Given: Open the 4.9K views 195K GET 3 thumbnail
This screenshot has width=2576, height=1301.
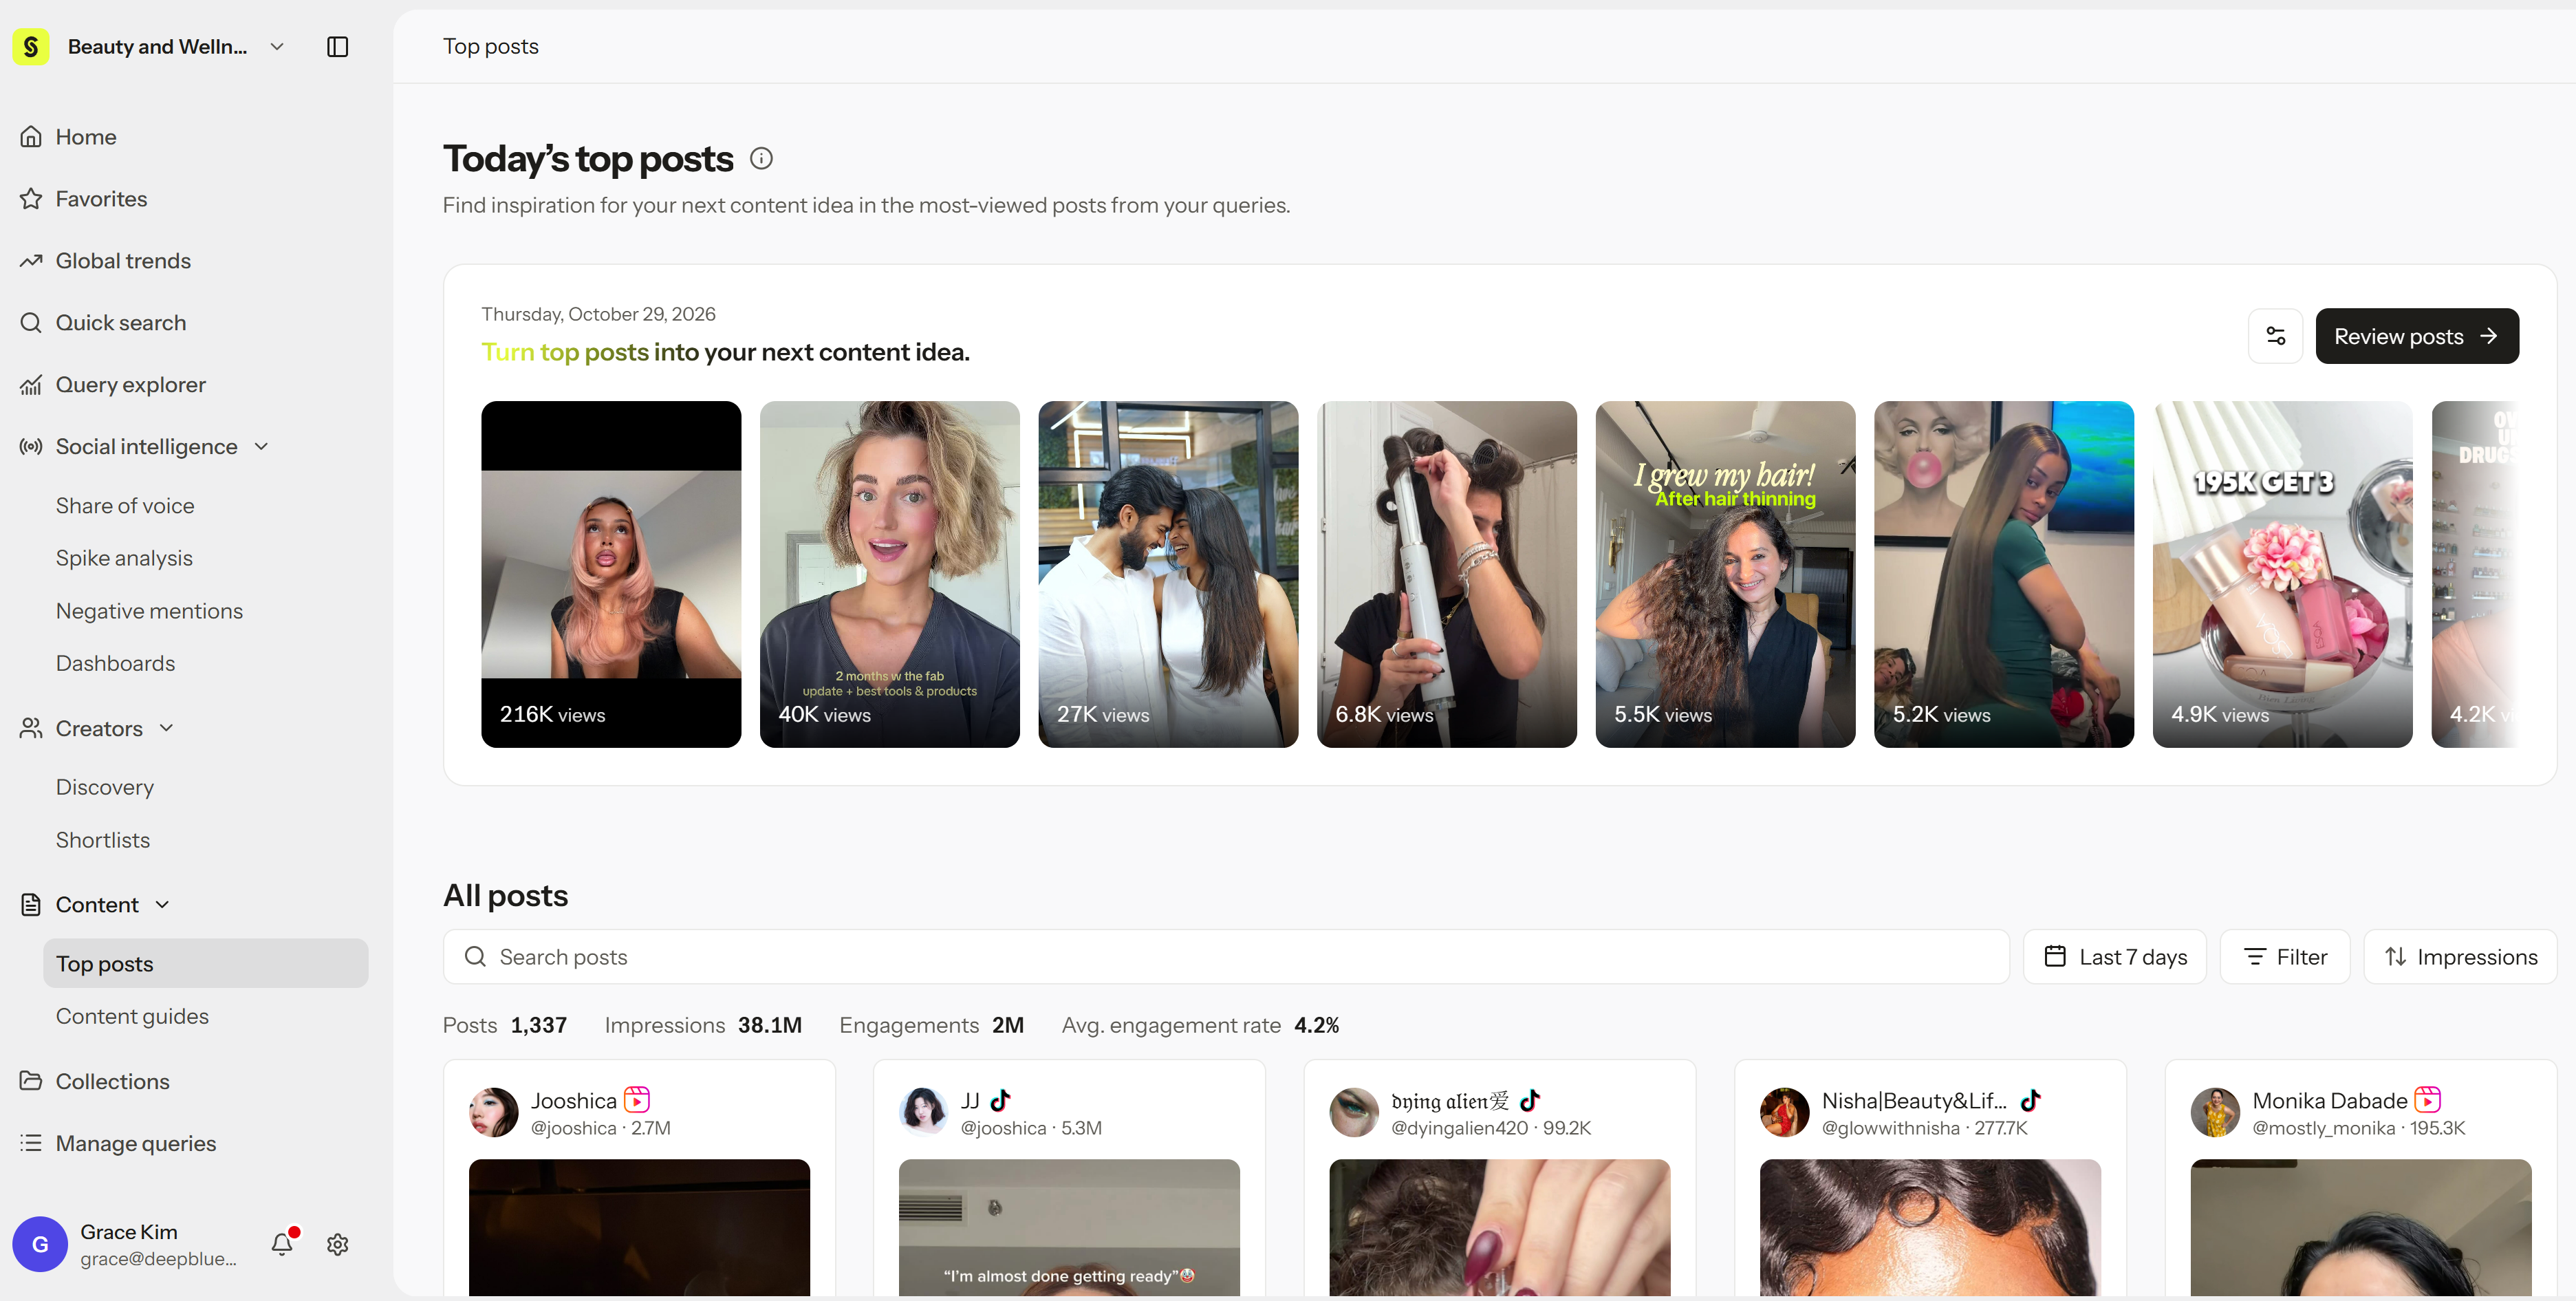Looking at the screenshot, I should pos(2282,574).
